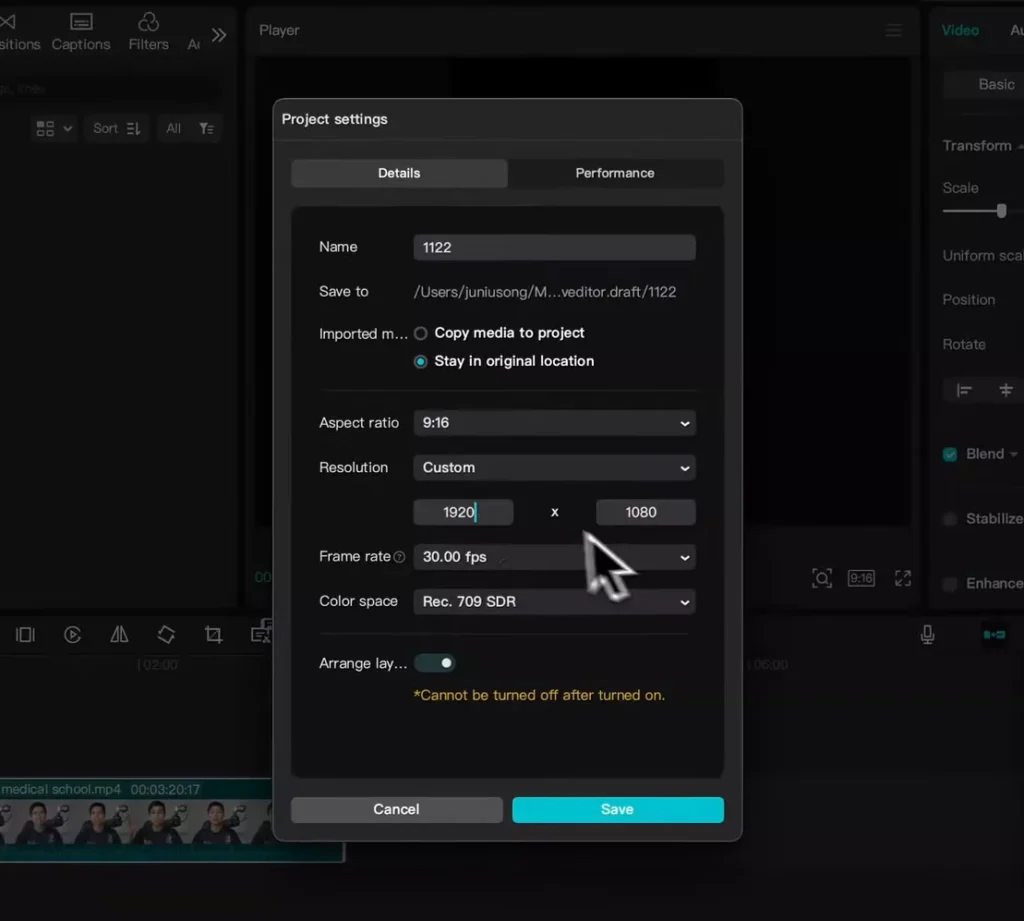1024x921 pixels.
Task: Select the mirror/flip tool in the toolbar
Action: coord(118,634)
